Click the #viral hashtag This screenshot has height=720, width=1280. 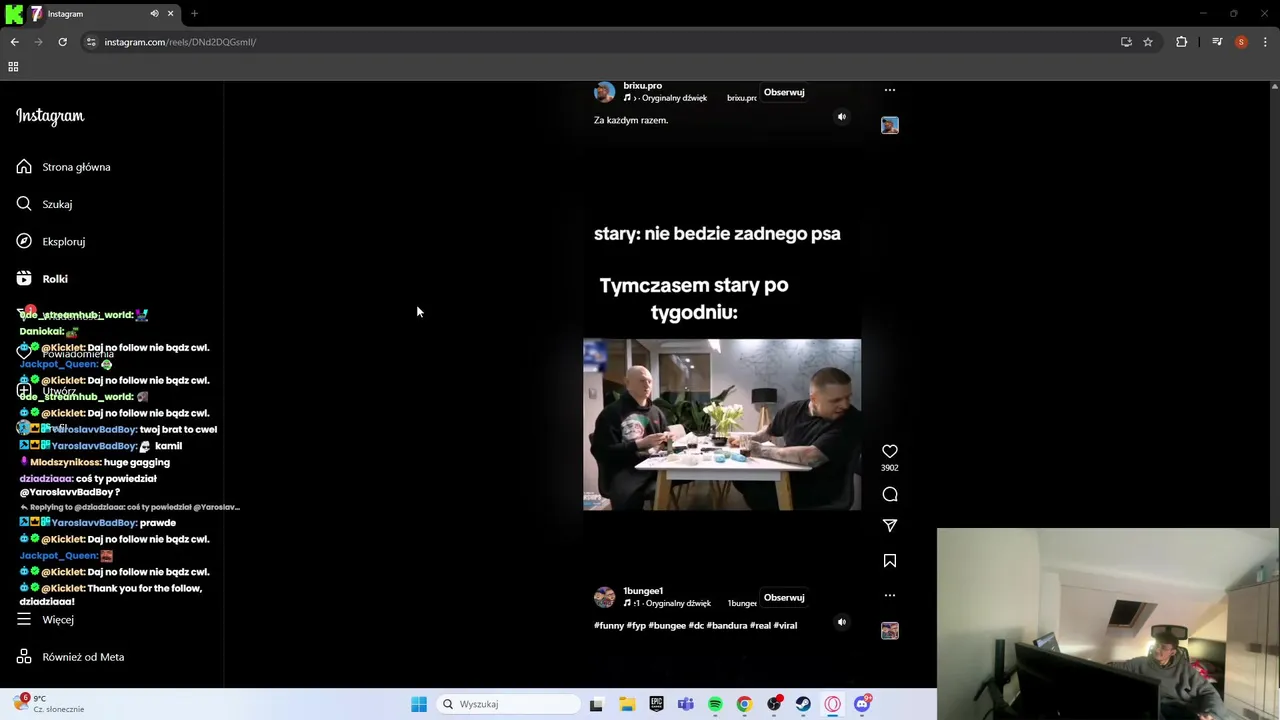pyautogui.click(x=785, y=626)
